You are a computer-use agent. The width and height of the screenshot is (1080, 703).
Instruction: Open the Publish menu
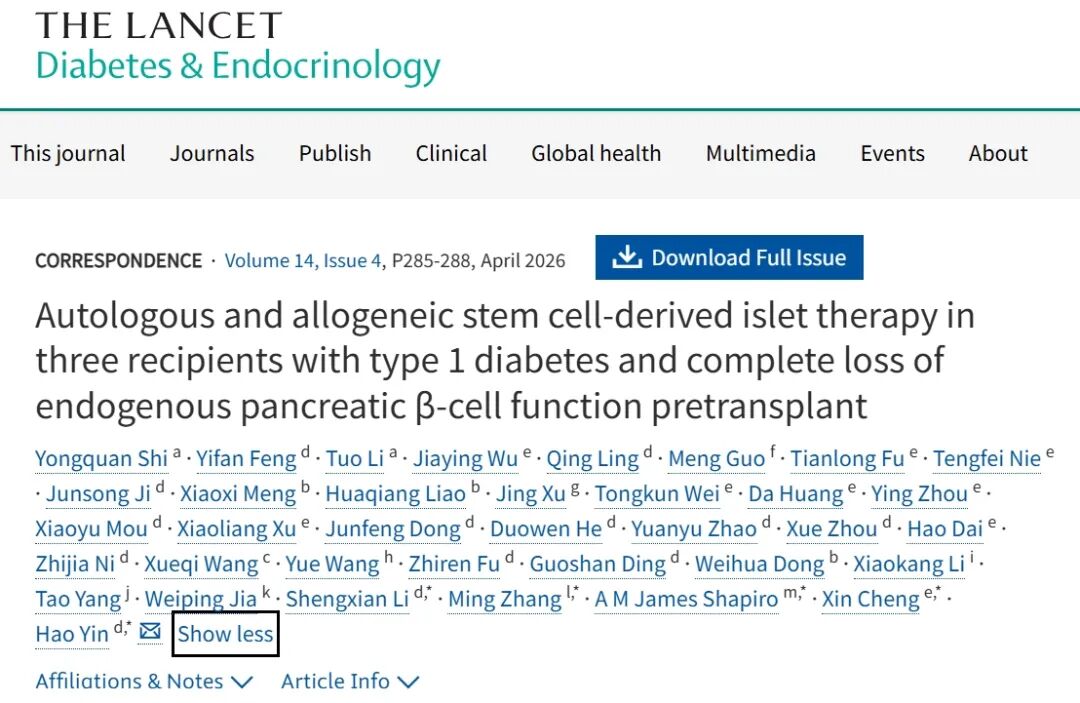tap(335, 154)
